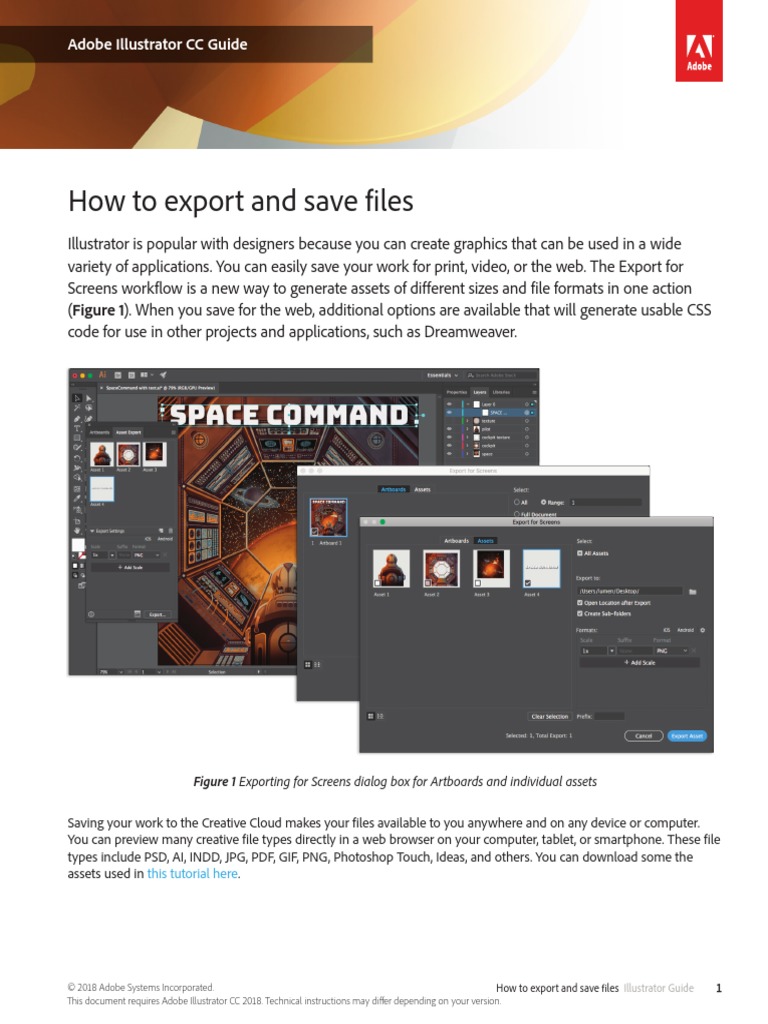Click the Android preset in front dialog
Viewport: 768px width, 1024px height.
point(685,630)
